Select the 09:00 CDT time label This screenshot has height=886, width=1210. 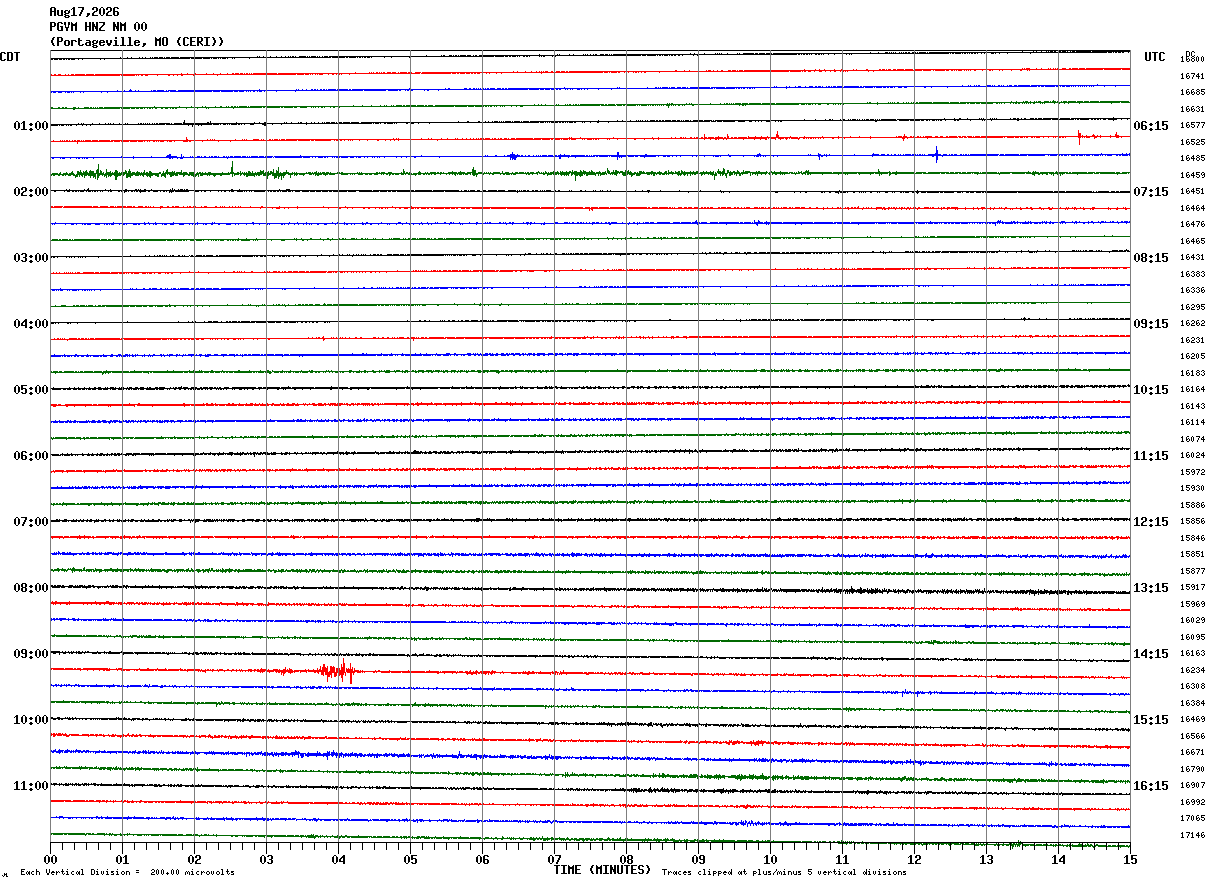(30, 654)
